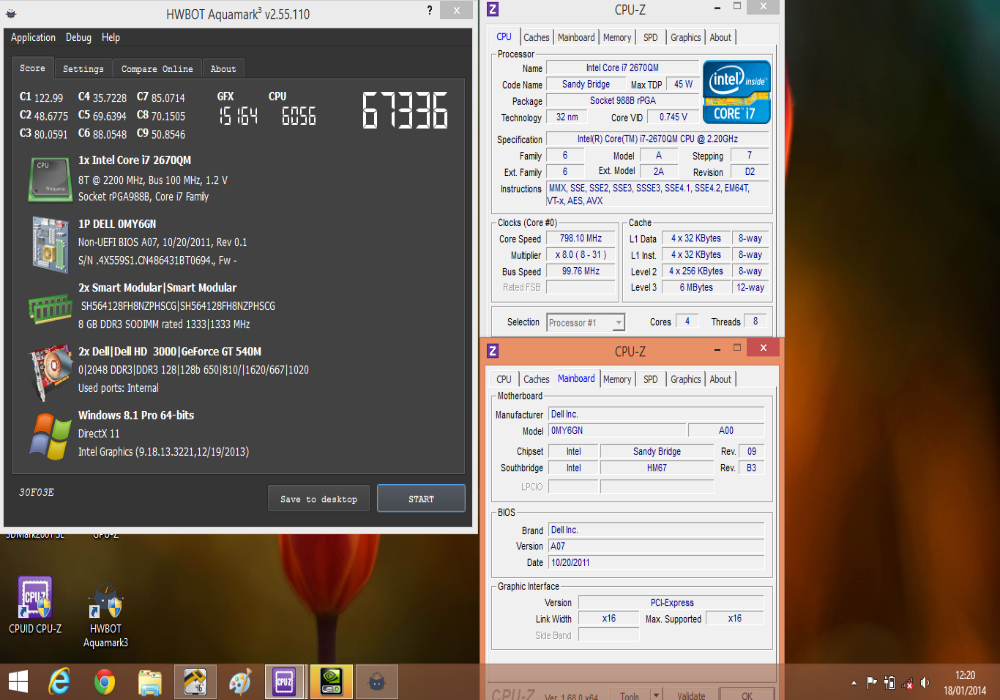
Task: Open CPU tab in lower CPU-Z window
Action: pos(504,379)
